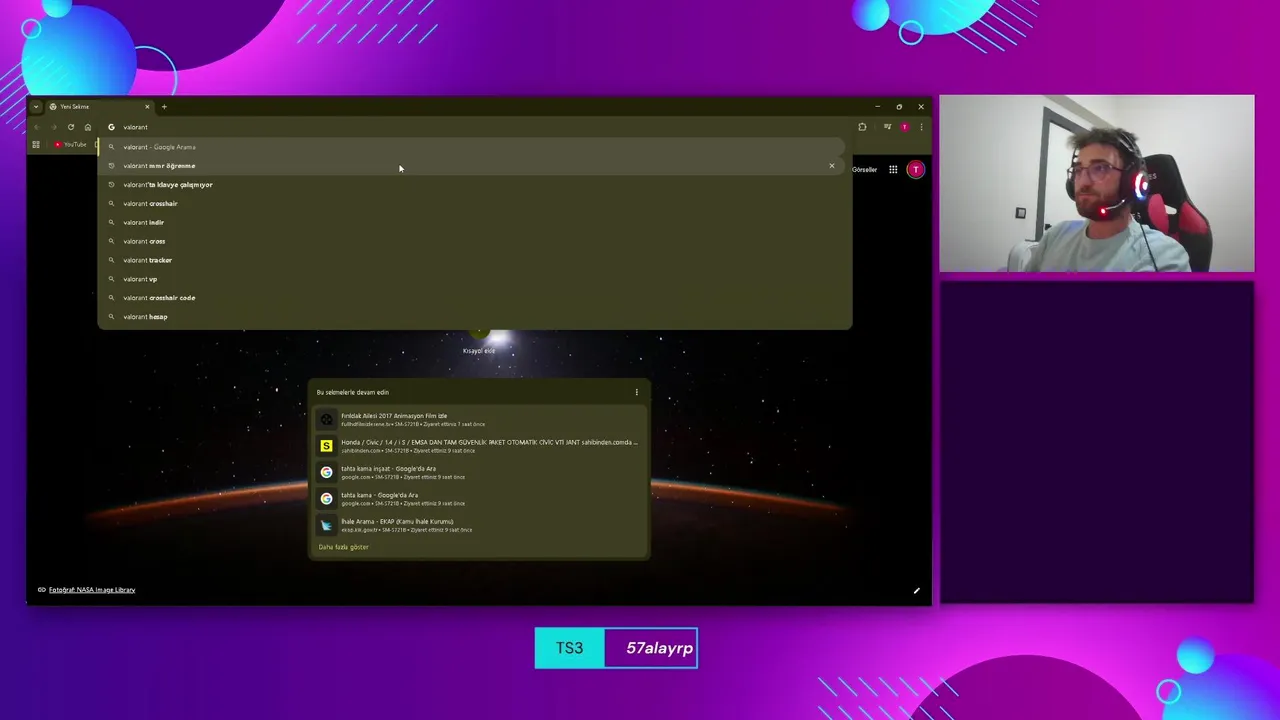Click the sahibinden yellow S favicon
1280x720 pixels.
pyautogui.click(x=326, y=446)
